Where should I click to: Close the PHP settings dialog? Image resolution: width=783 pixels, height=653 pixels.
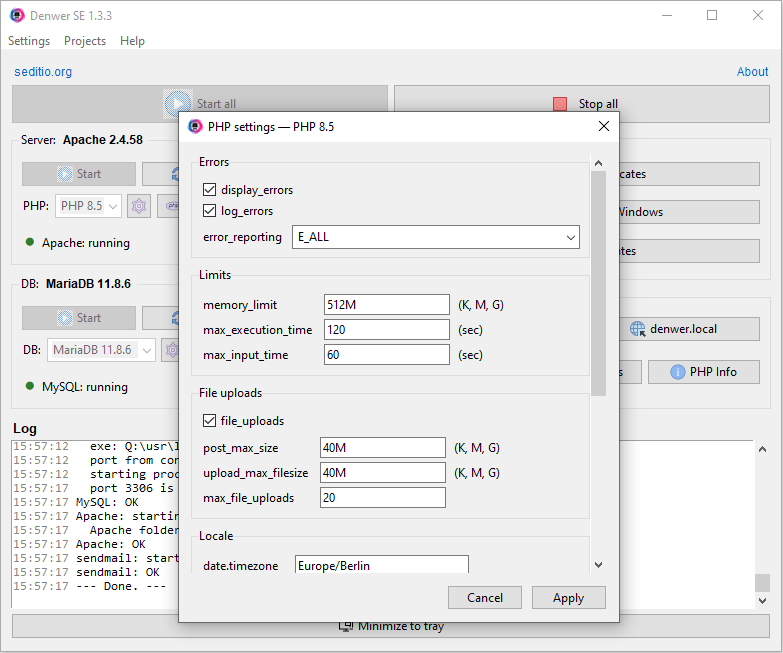(x=604, y=126)
